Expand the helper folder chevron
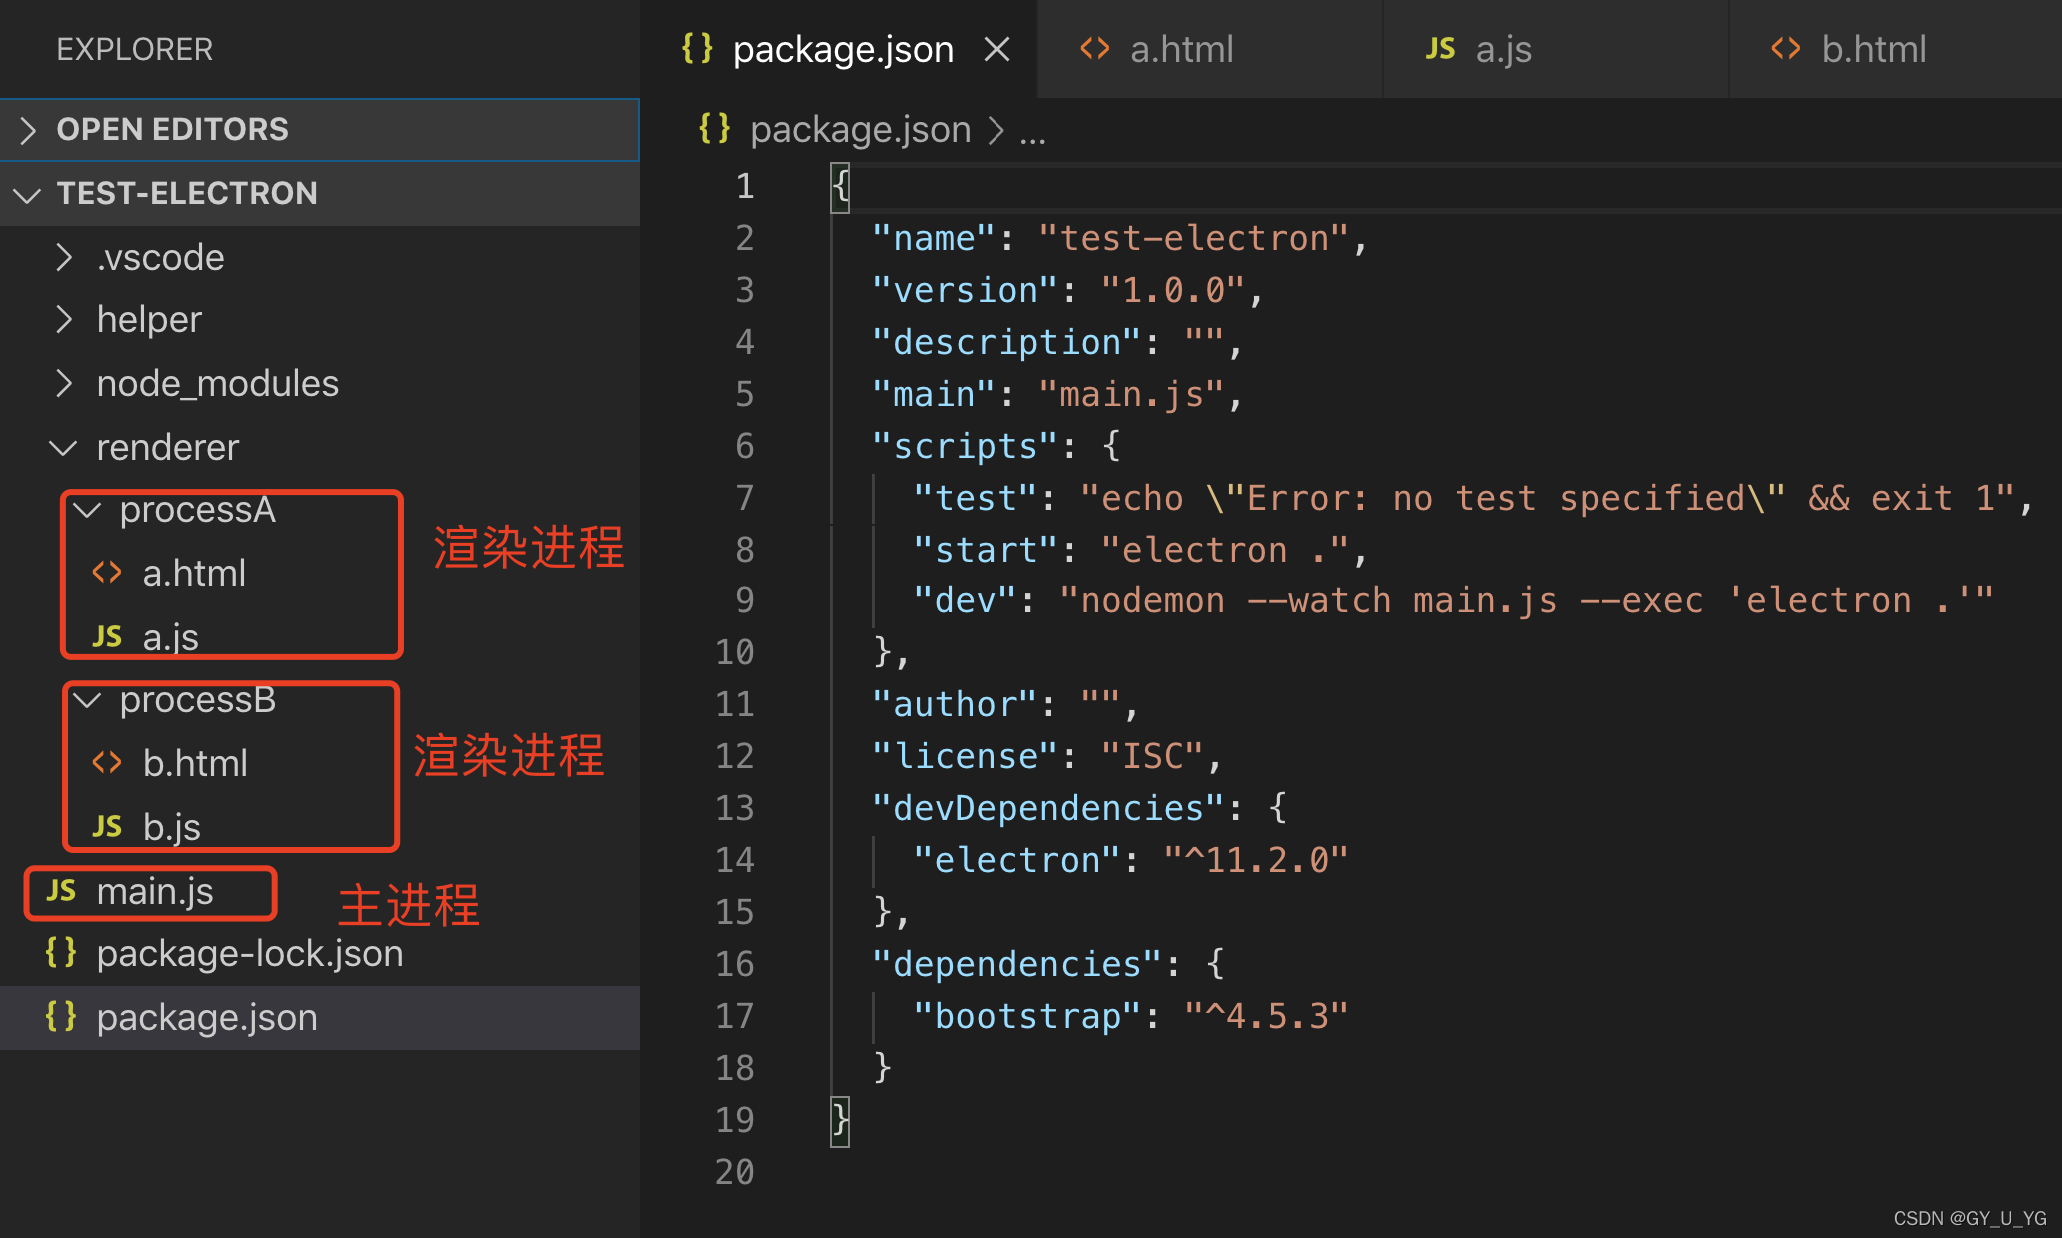 pyautogui.click(x=64, y=319)
